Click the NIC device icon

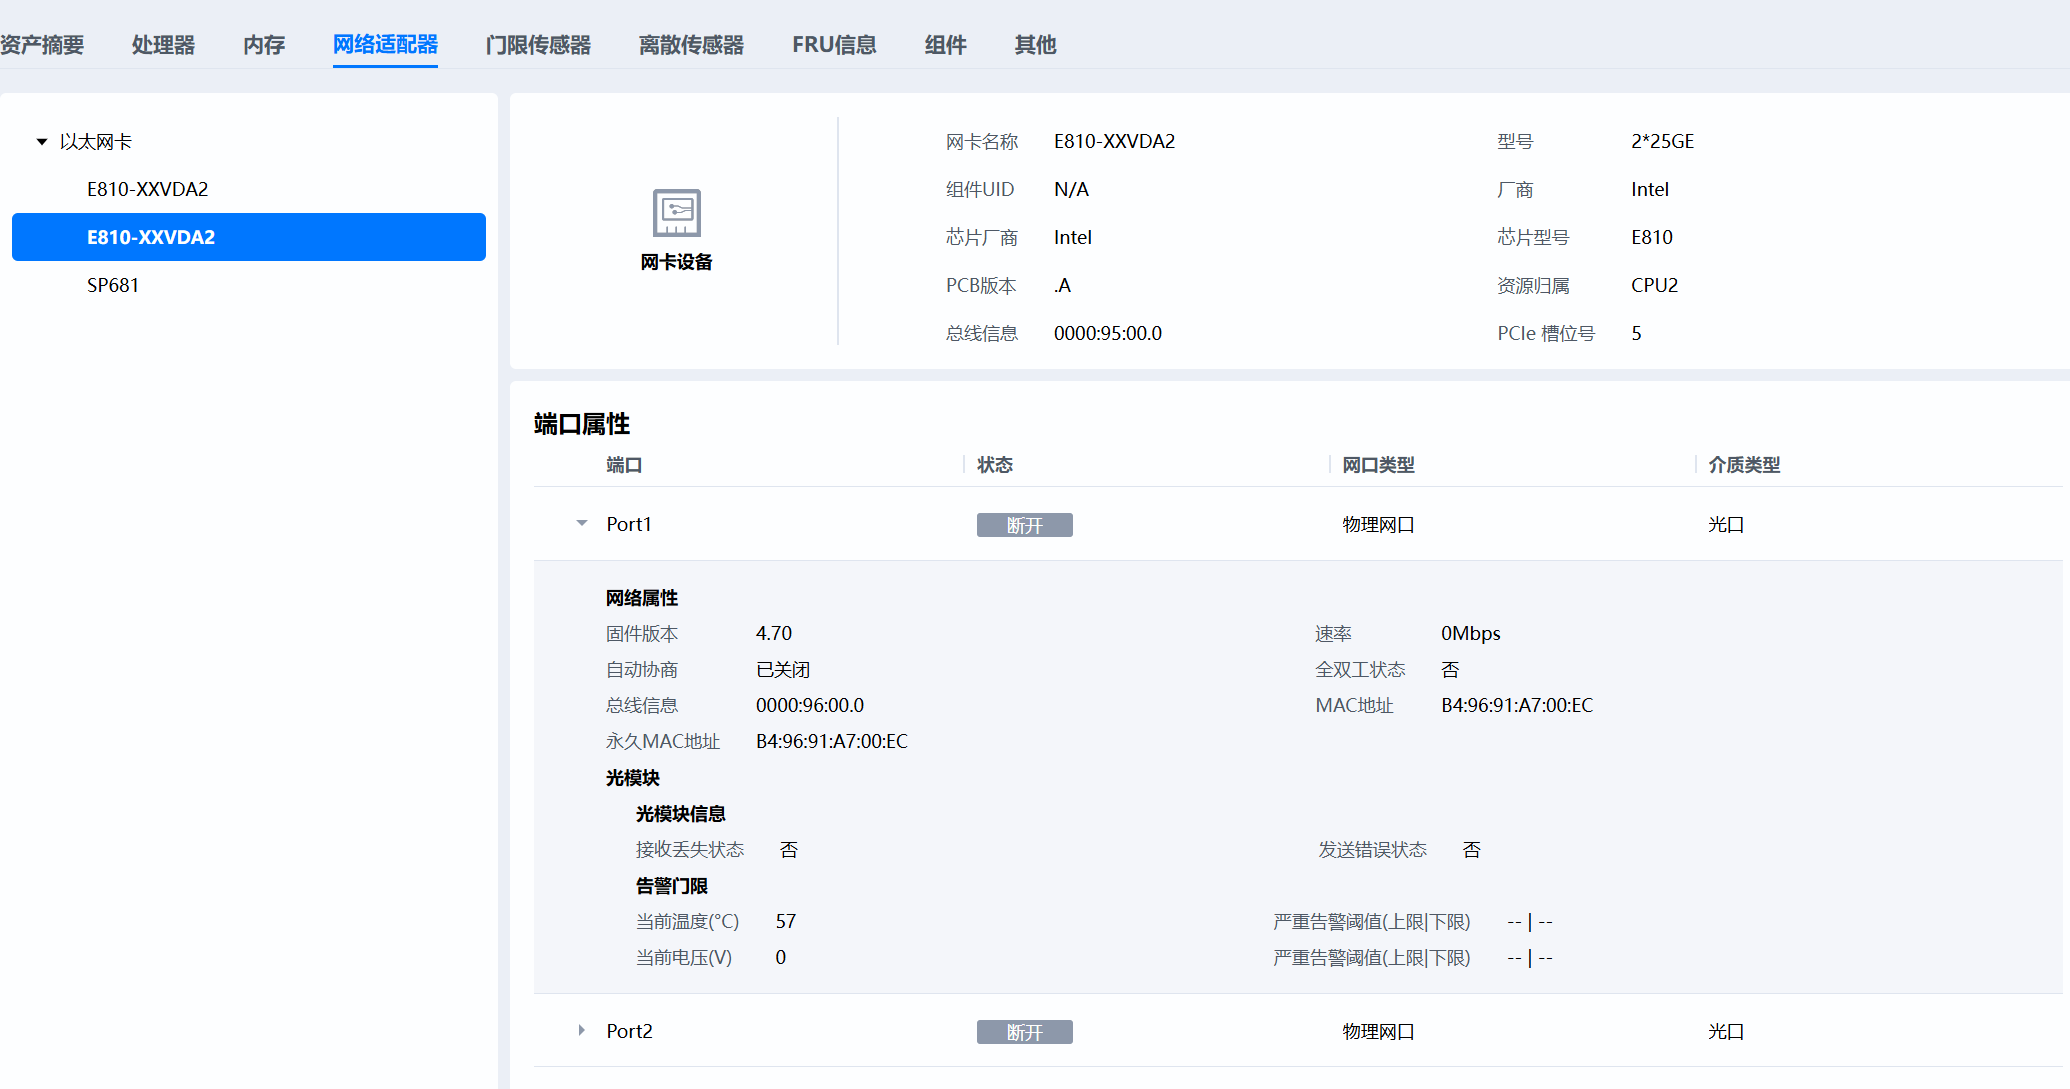point(676,213)
